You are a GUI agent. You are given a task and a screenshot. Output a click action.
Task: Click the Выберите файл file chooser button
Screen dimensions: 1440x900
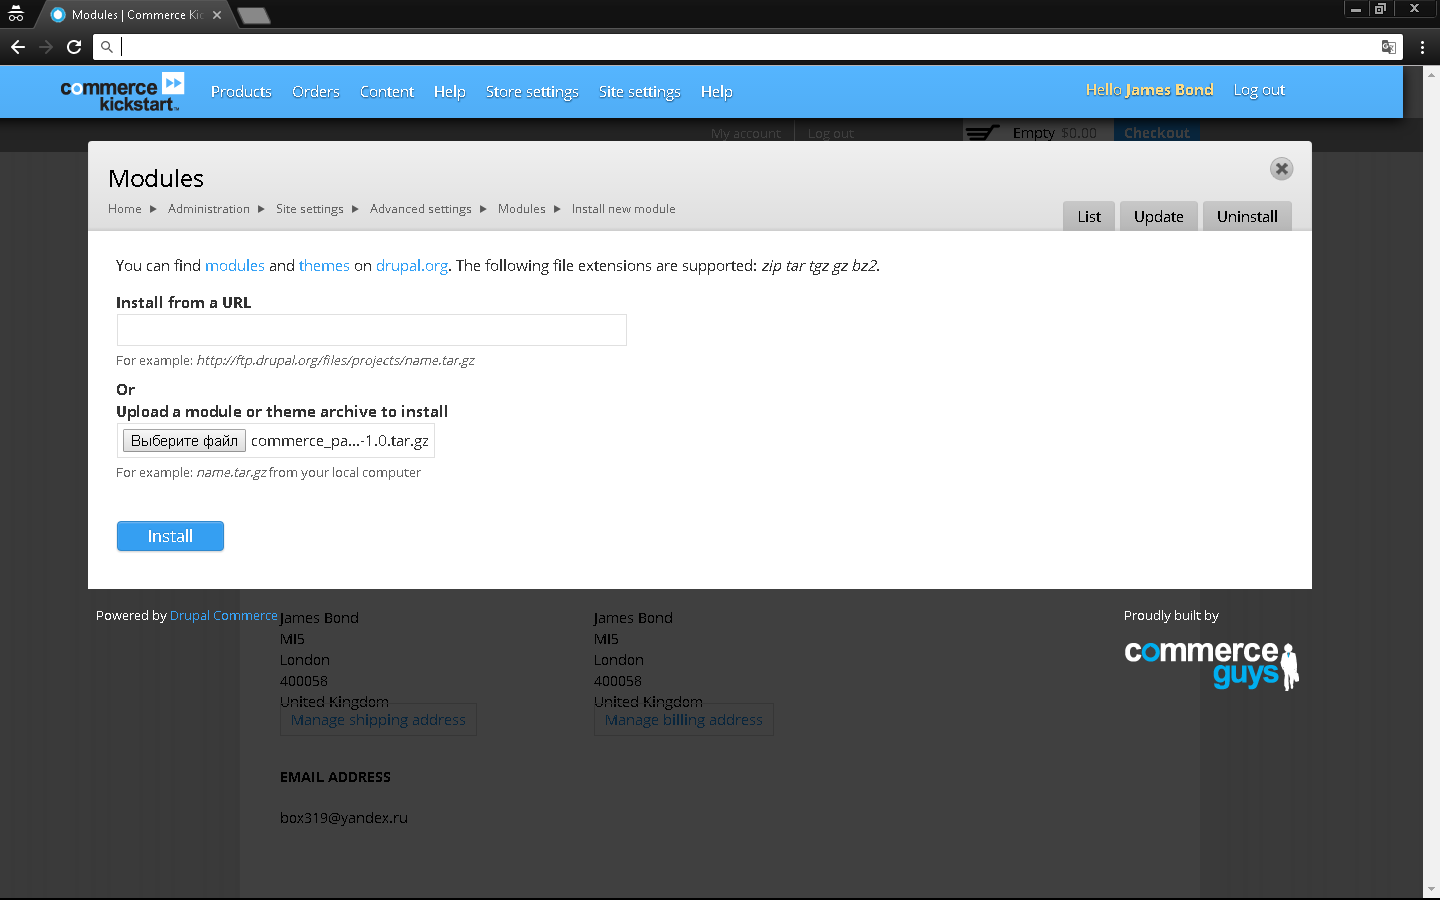(184, 441)
